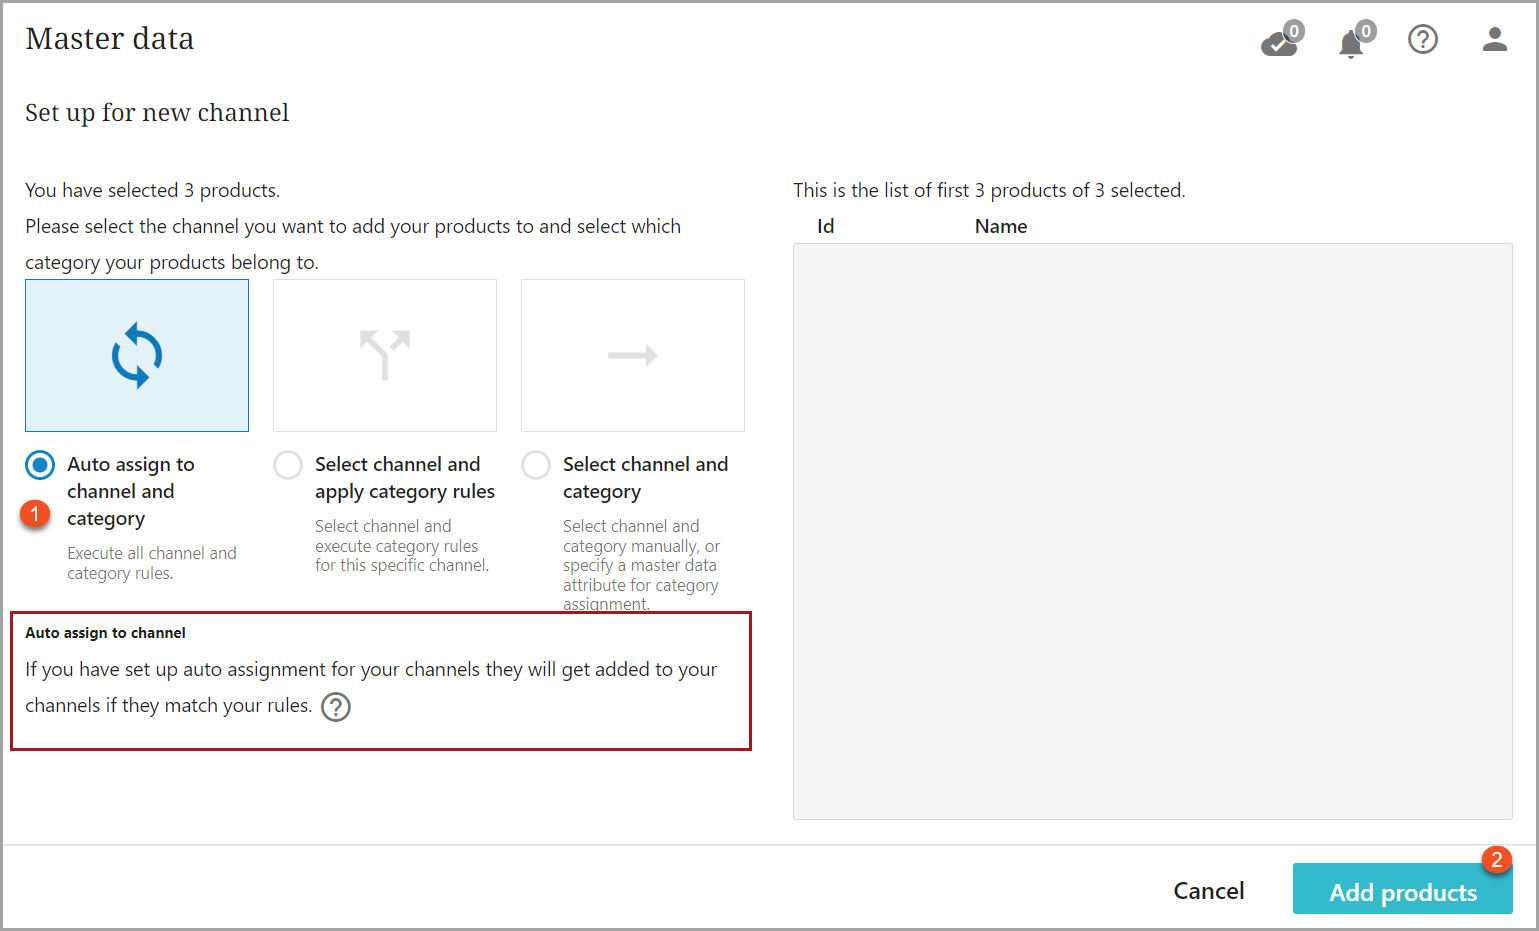Click the Name column header

tap(1001, 227)
